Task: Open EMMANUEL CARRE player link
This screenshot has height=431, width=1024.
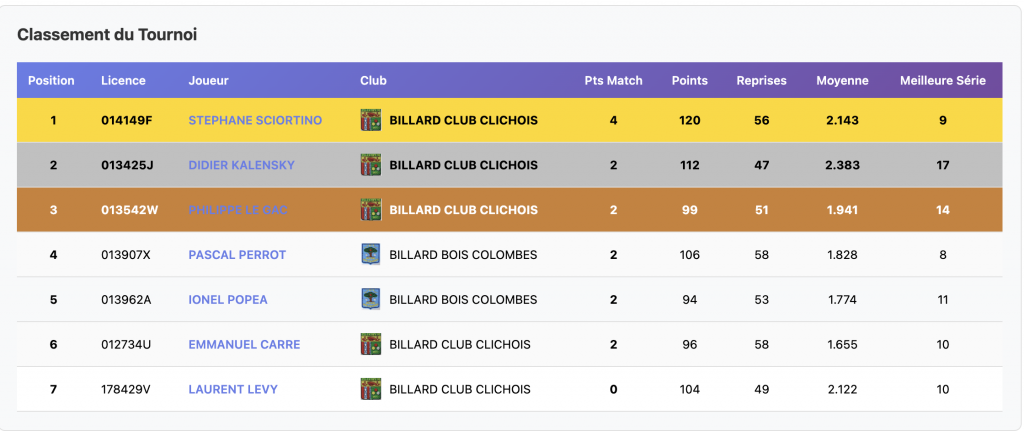Action: coord(244,345)
